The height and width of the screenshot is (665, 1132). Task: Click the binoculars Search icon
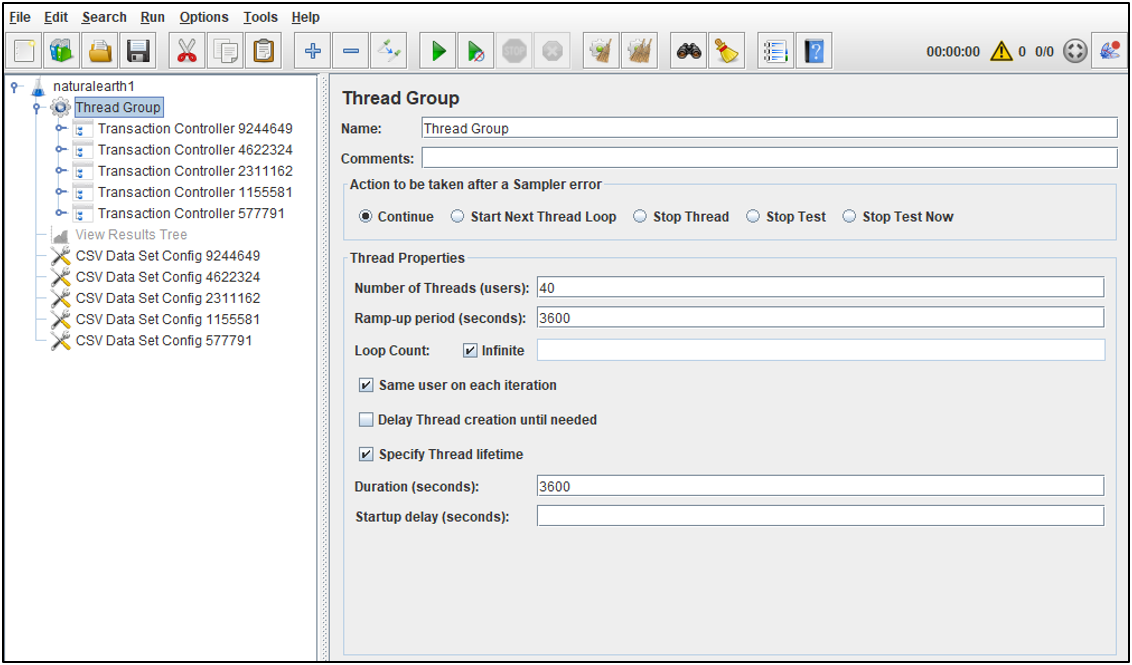[689, 51]
